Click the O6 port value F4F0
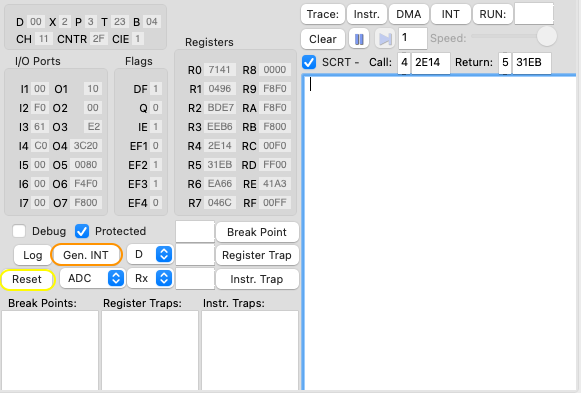 tap(86, 184)
